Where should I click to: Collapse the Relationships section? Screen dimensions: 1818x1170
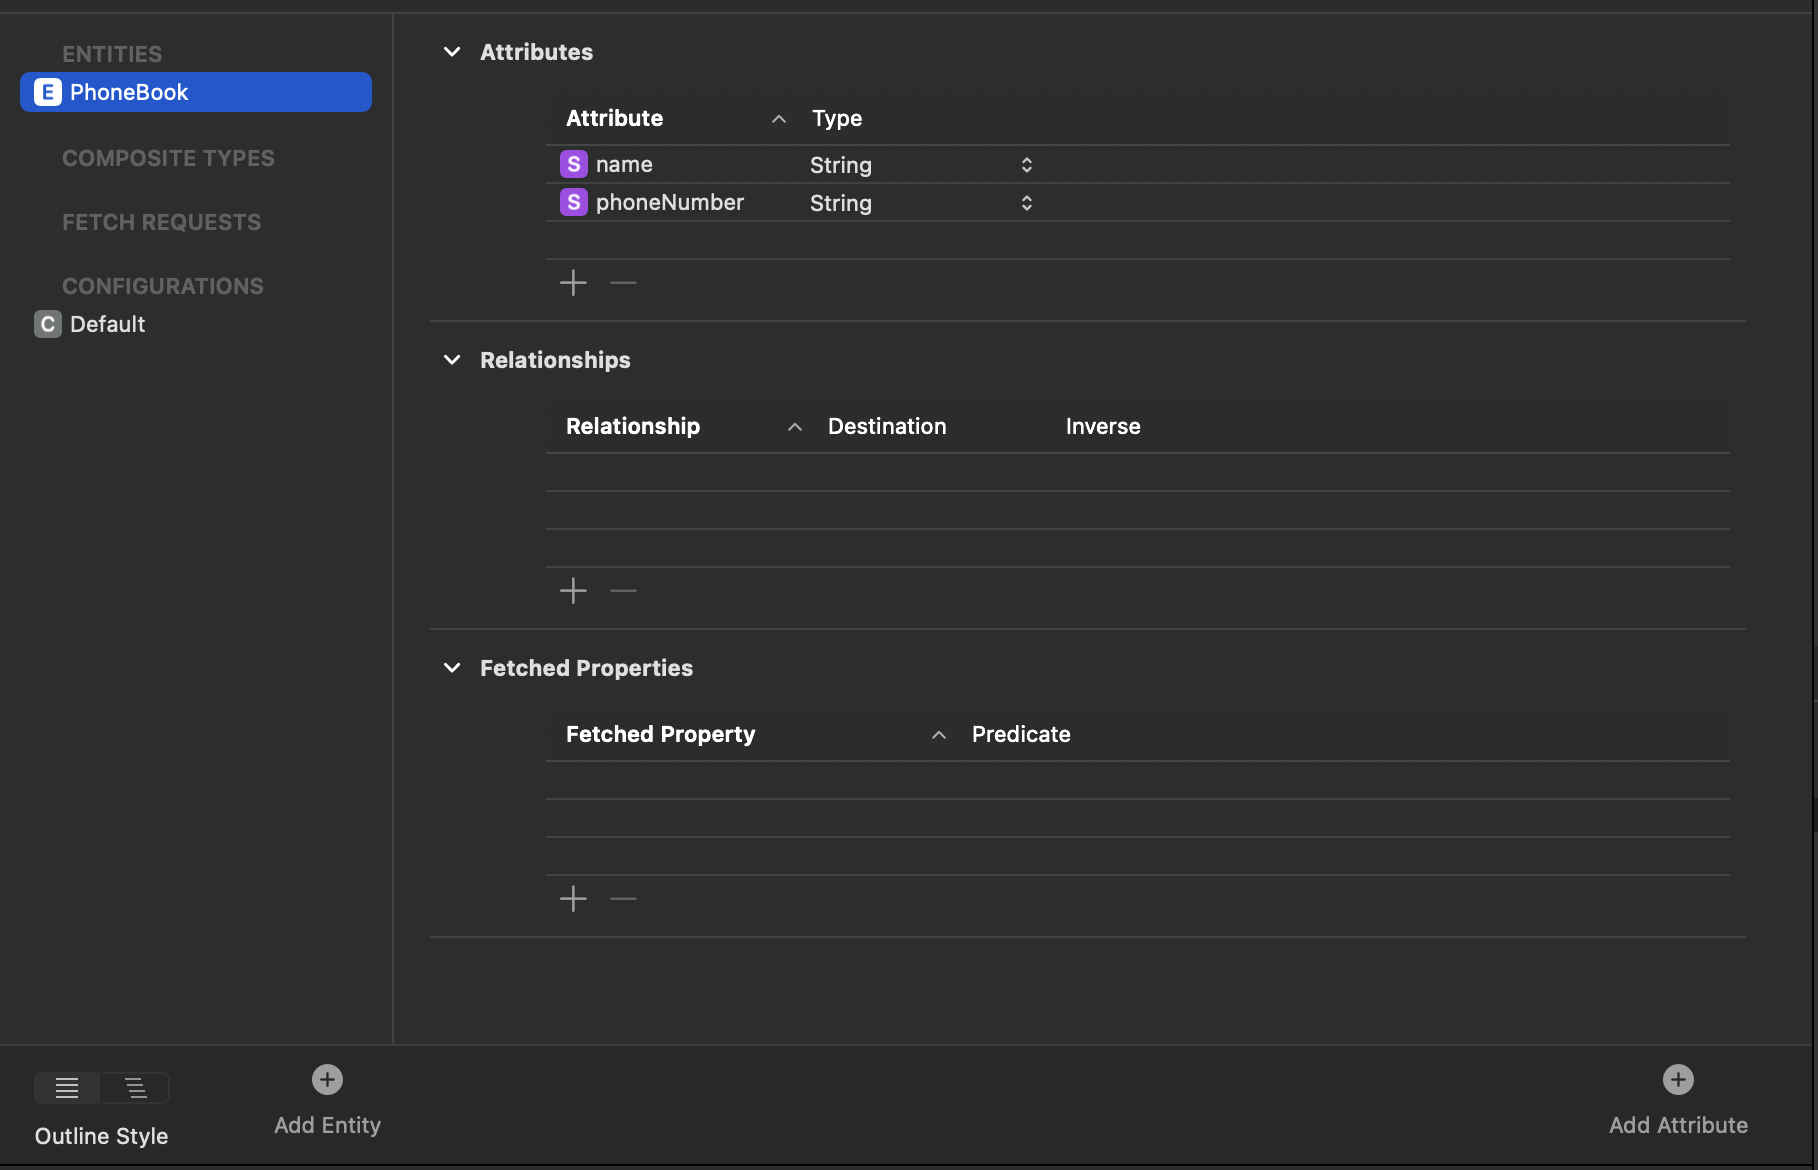coord(452,360)
